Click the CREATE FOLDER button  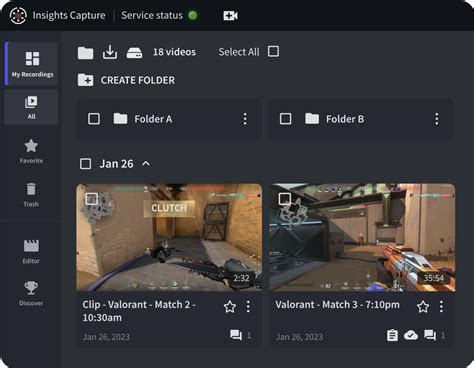126,80
